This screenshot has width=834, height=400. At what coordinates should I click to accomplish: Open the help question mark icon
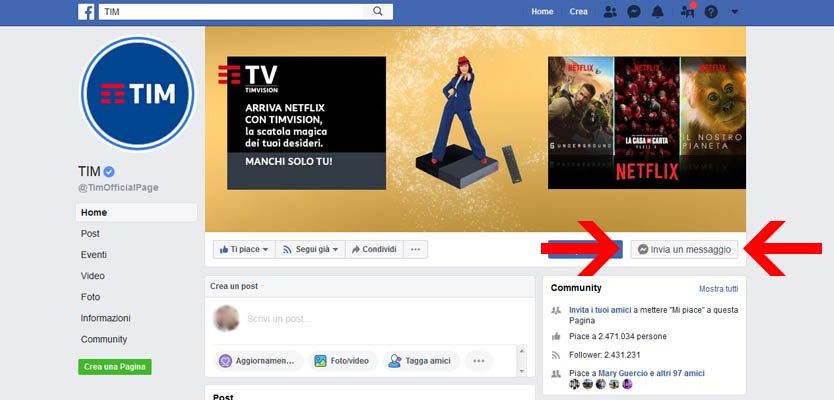coord(711,12)
